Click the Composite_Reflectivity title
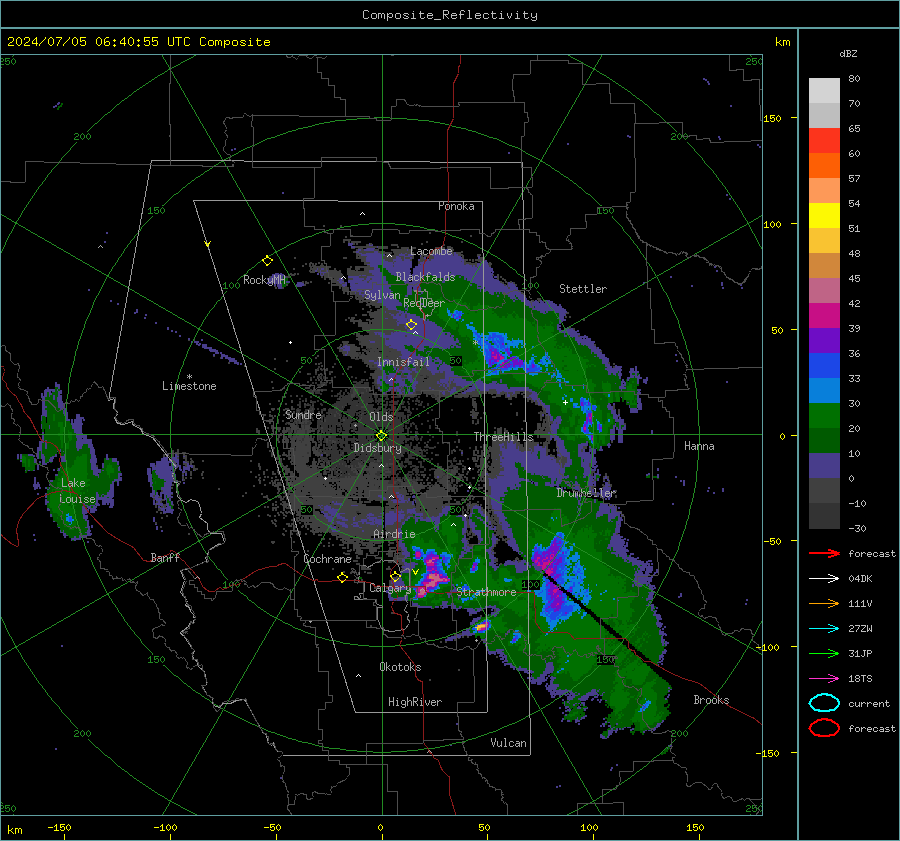 coord(450,15)
